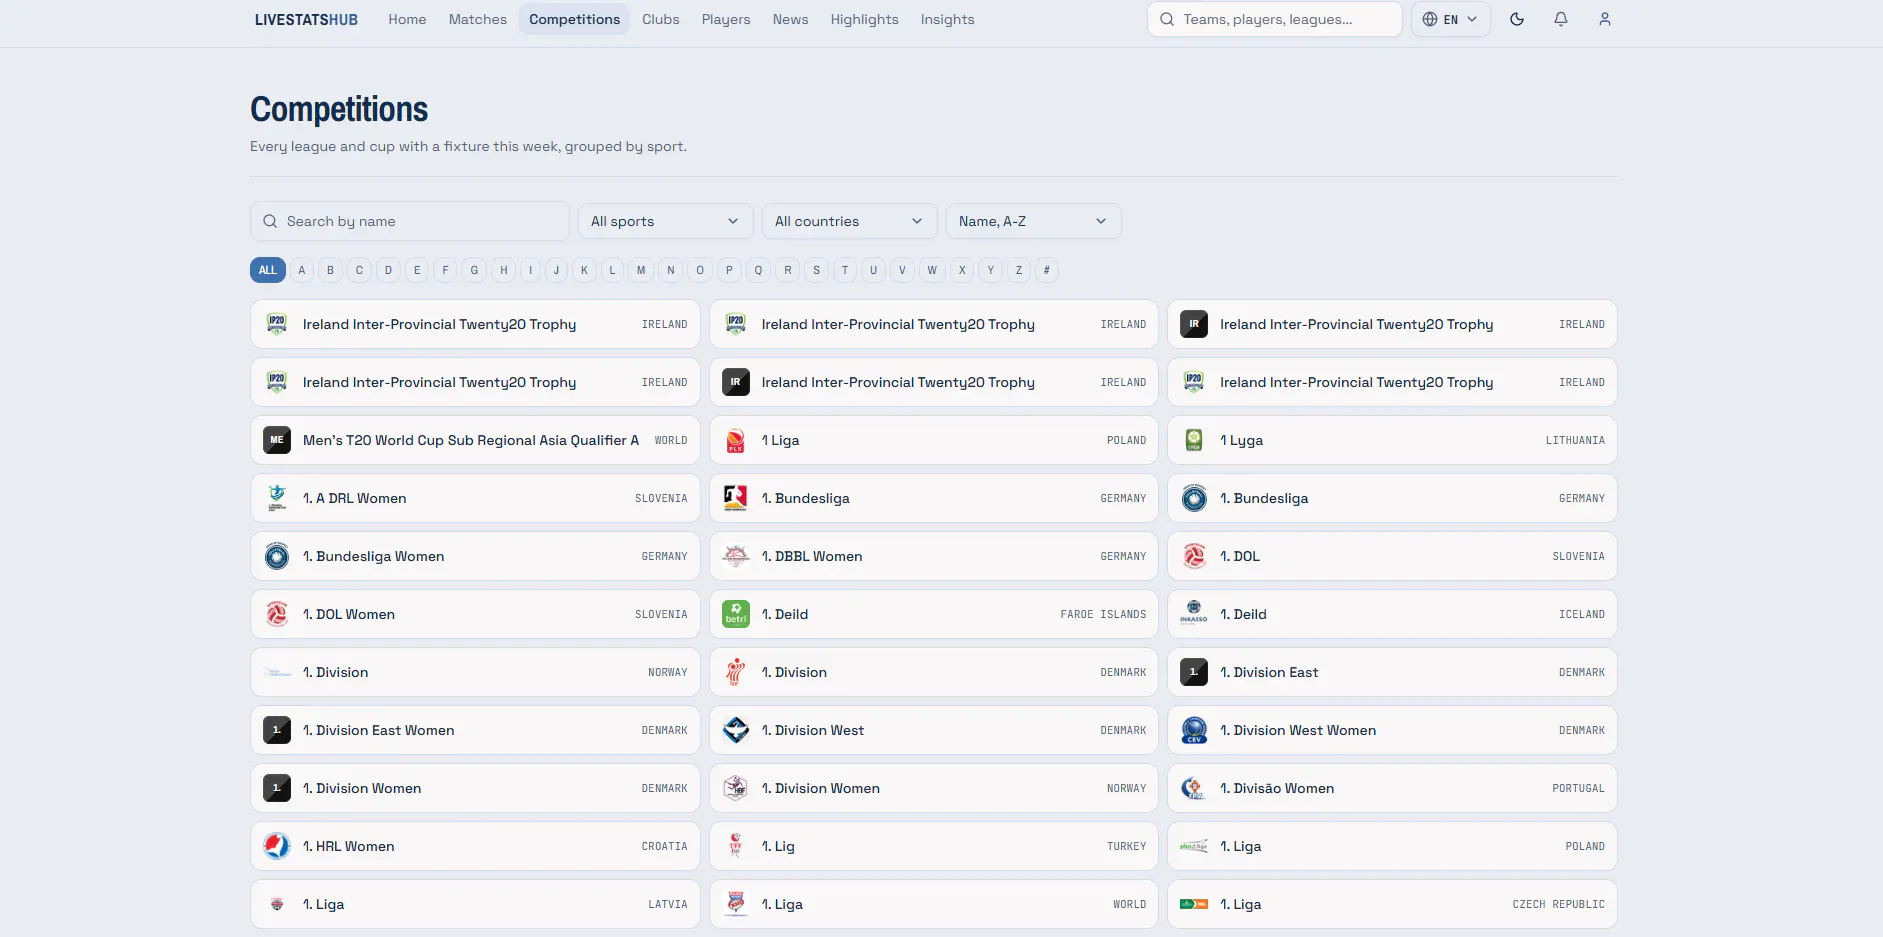Open the News section
The height and width of the screenshot is (937, 1883).
[790, 19]
